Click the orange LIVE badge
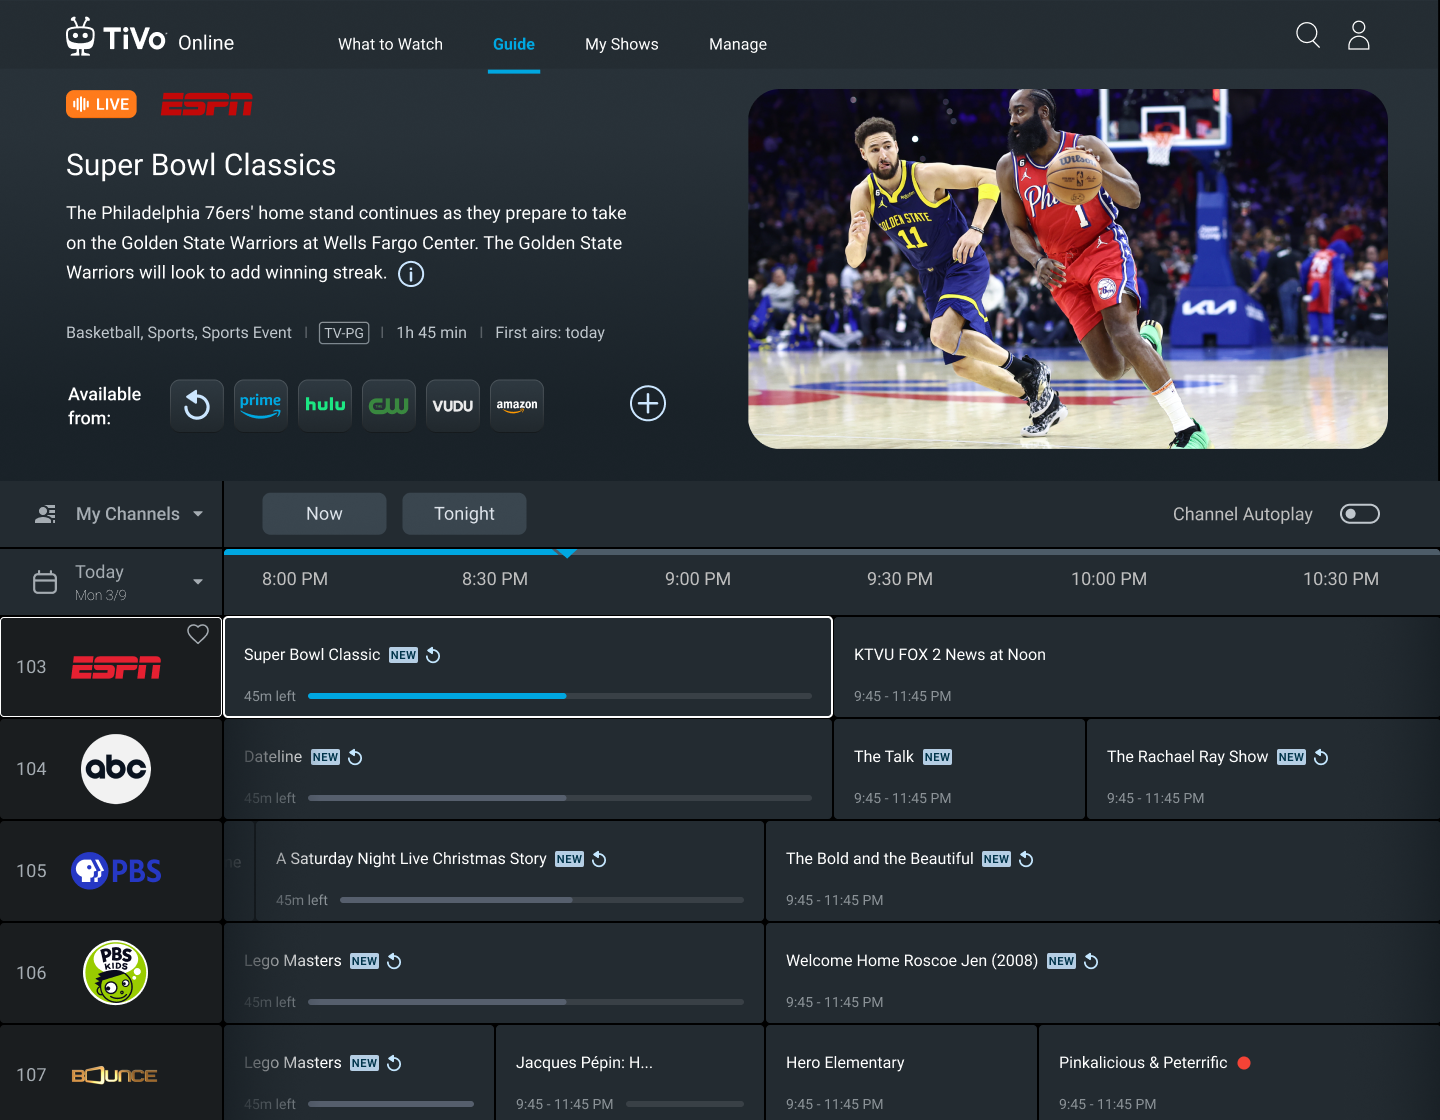Screen dimensions: 1440x1120 click(x=101, y=104)
